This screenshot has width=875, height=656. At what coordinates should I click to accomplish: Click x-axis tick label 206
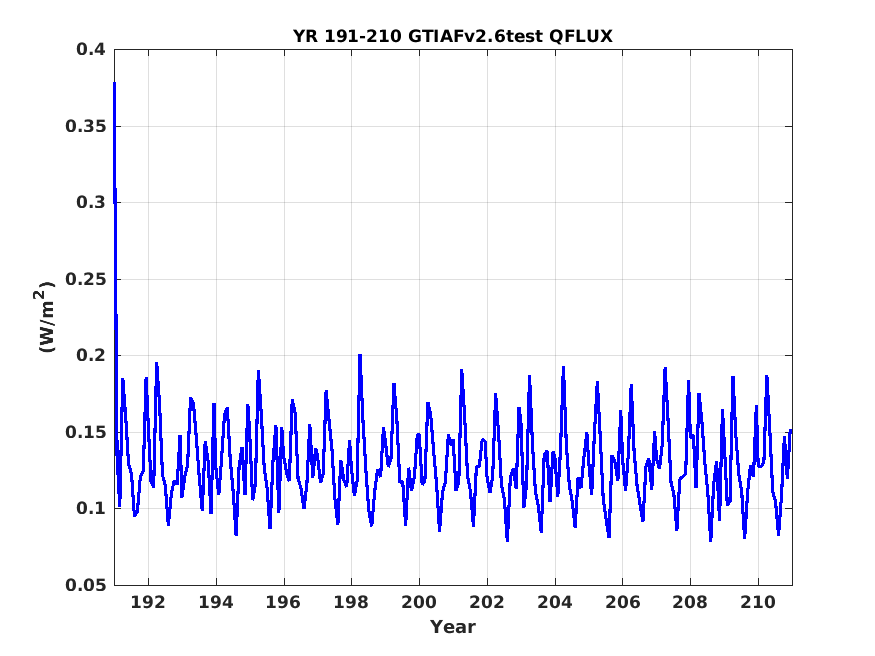622,602
